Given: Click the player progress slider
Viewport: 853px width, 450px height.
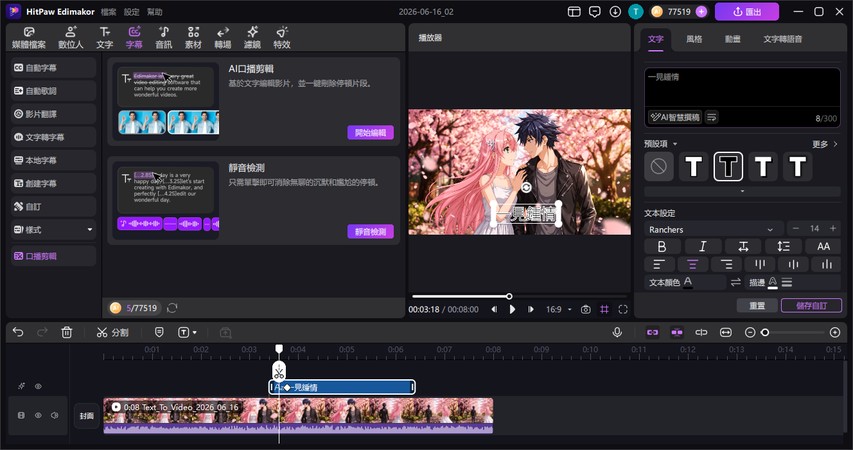Looking at the screenshot, I should click(x=519, y=297).
